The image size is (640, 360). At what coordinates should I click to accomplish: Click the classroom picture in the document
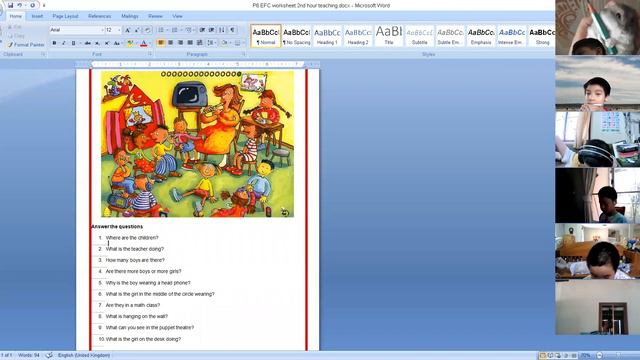click(x=198, y=144)
